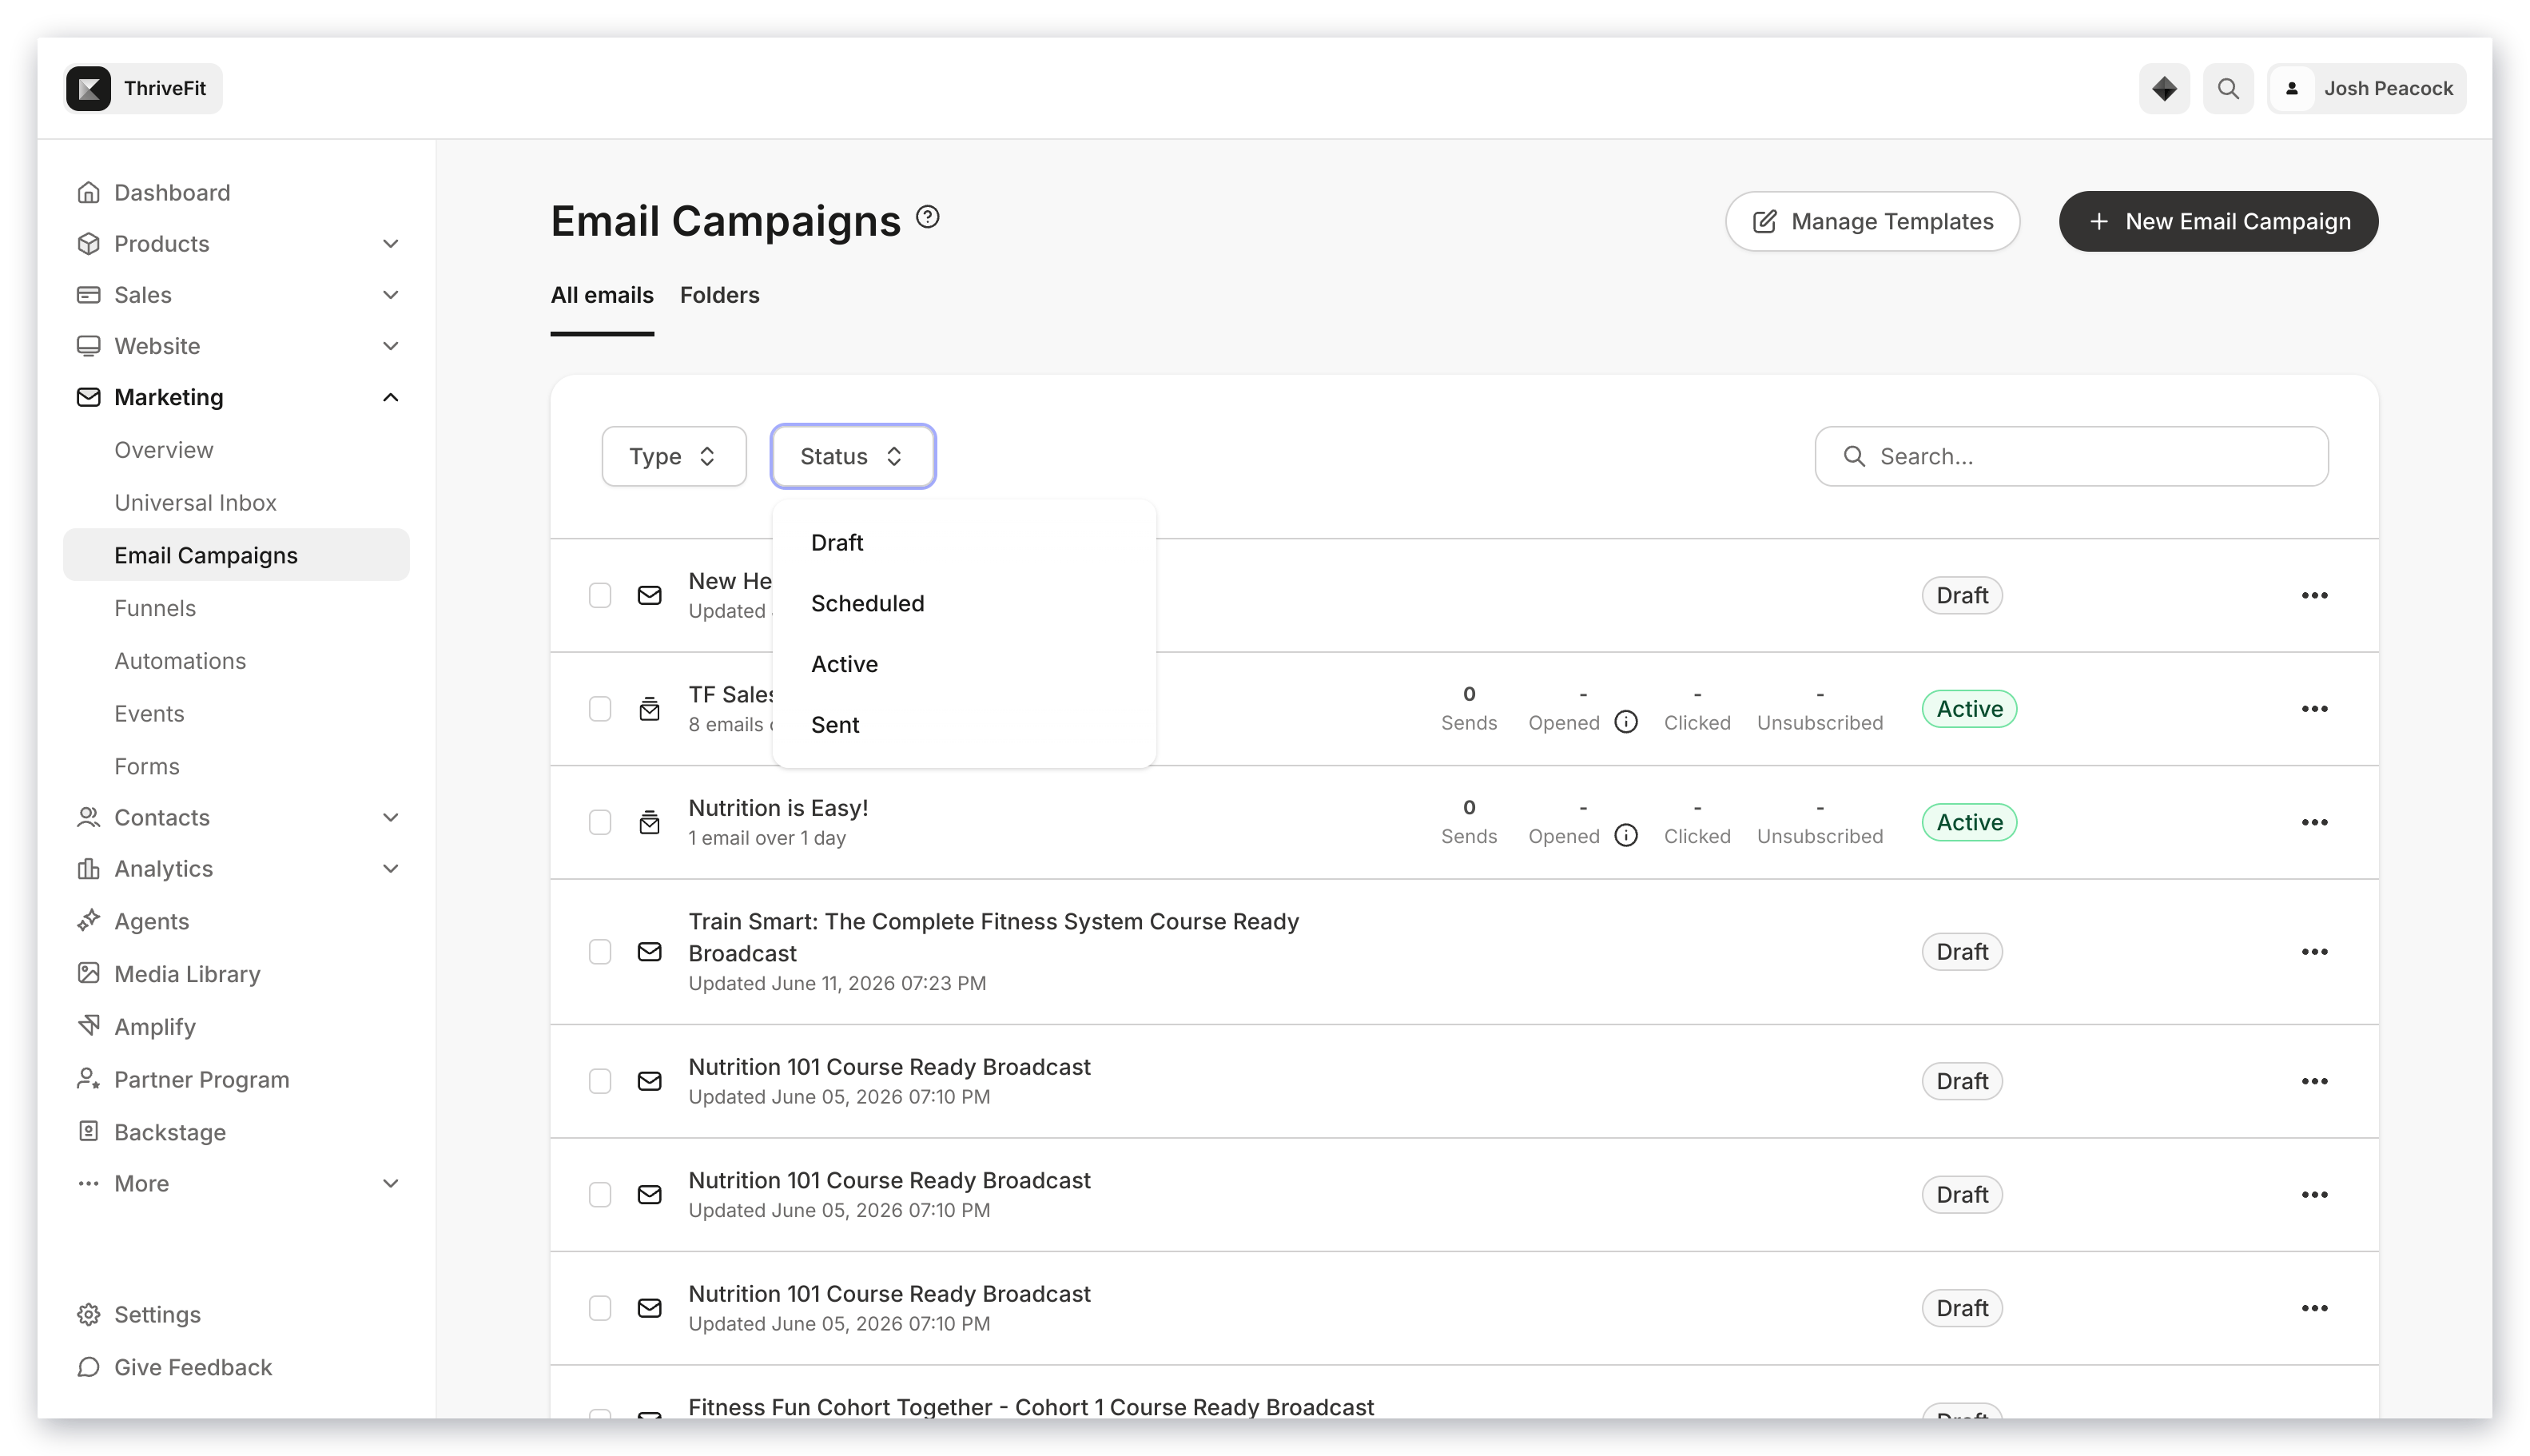Choose Active in Status dropdown
The height and width of the screenshot is (1456, 2530).
pyautogui.click(x=963, y=665)
